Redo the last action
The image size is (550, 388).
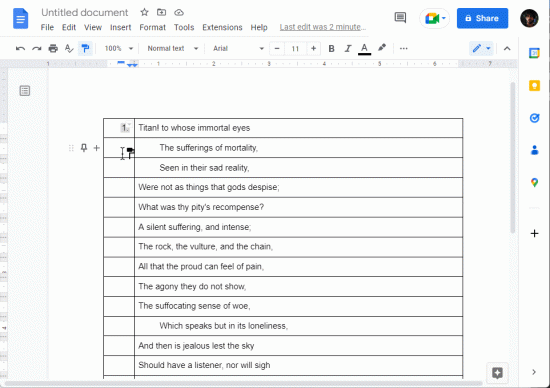36,48
